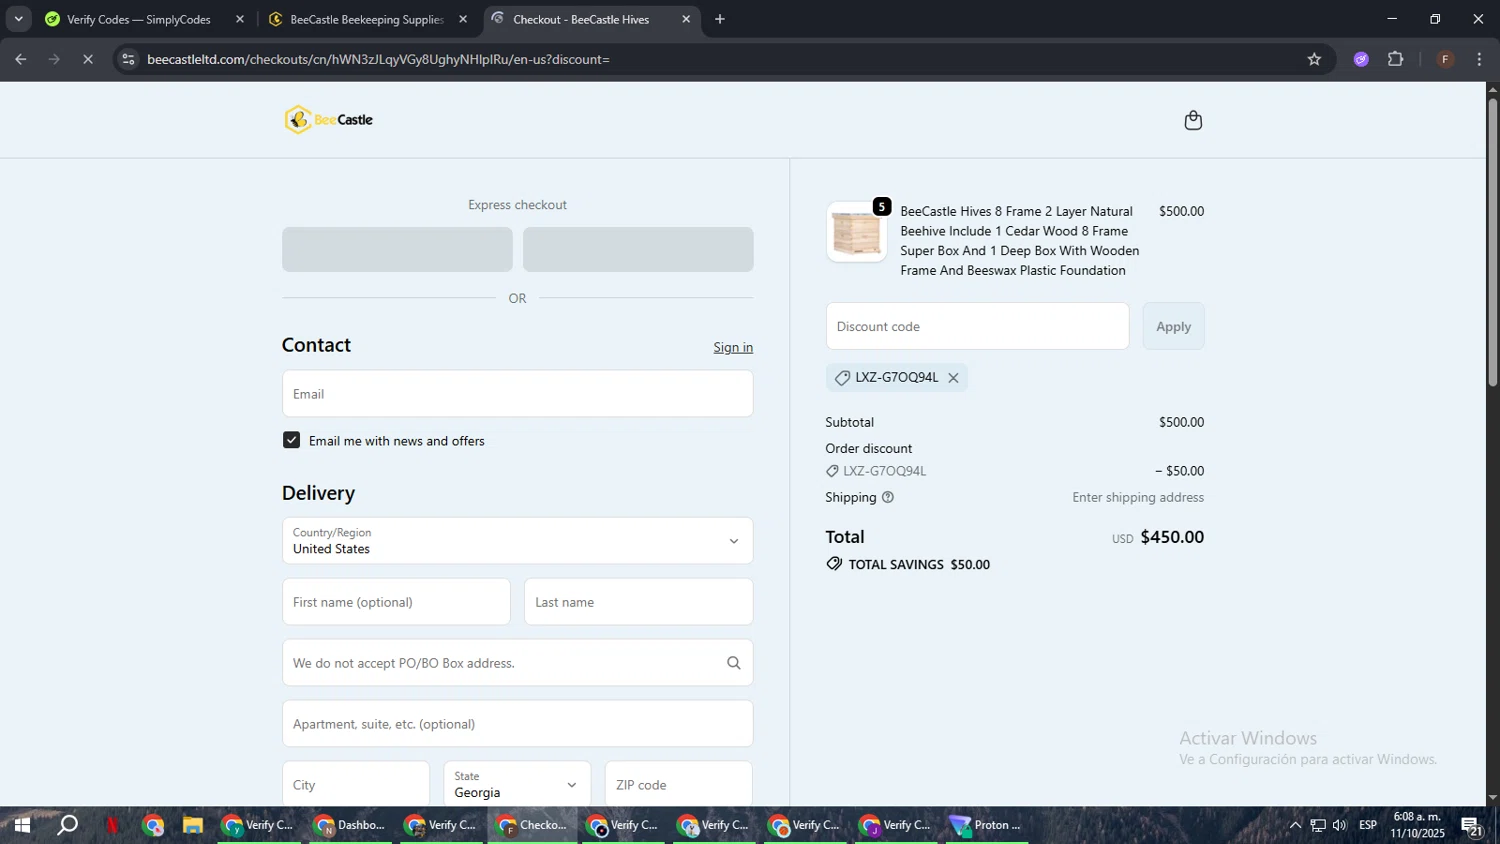Switch ESP keyboard language in tray
Image resolution: width=1500 pixels, height=844 pixels.
click(x=1368, y=825)
